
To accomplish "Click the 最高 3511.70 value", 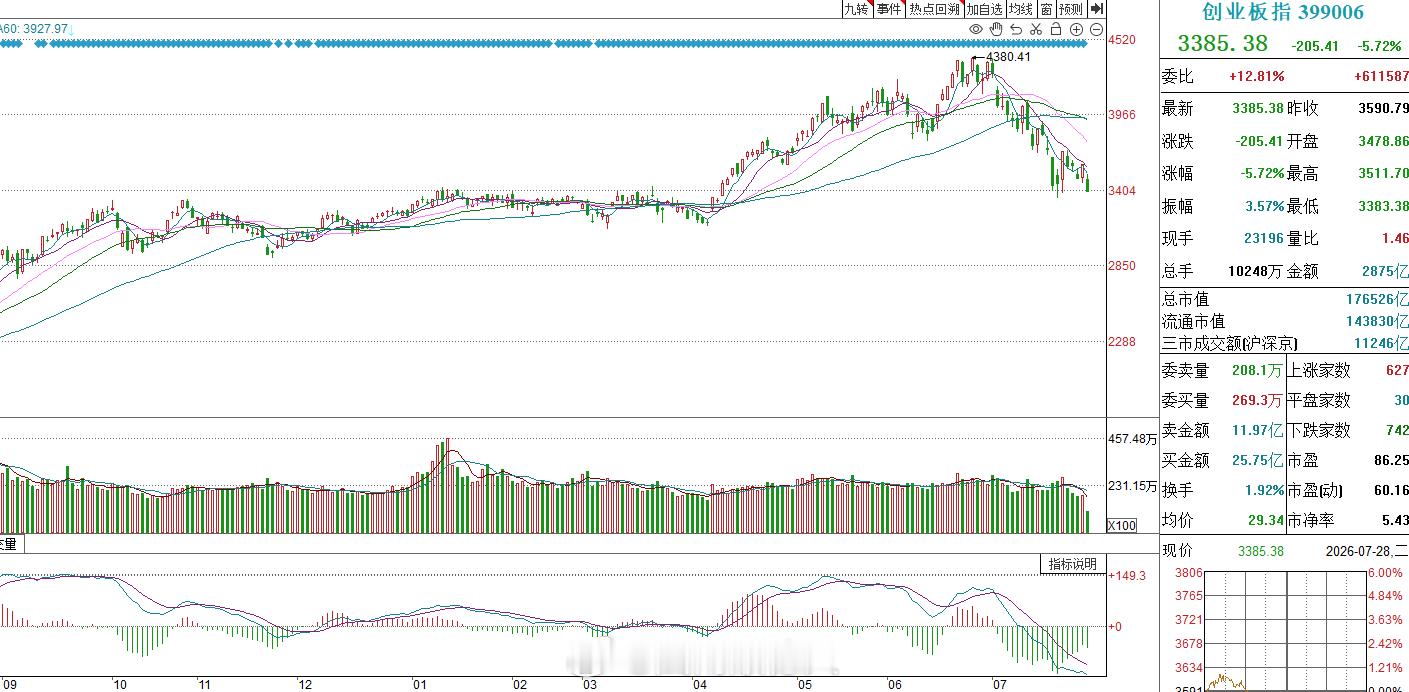I will 1382,173.
